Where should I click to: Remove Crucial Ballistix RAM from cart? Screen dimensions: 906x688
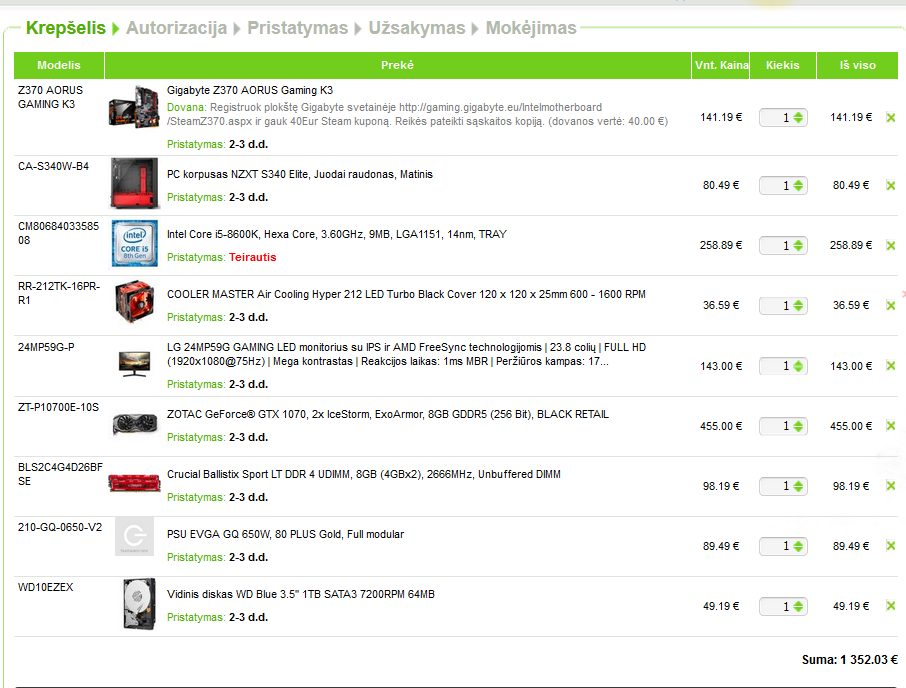pyautogui.click(x=890, y=486)
